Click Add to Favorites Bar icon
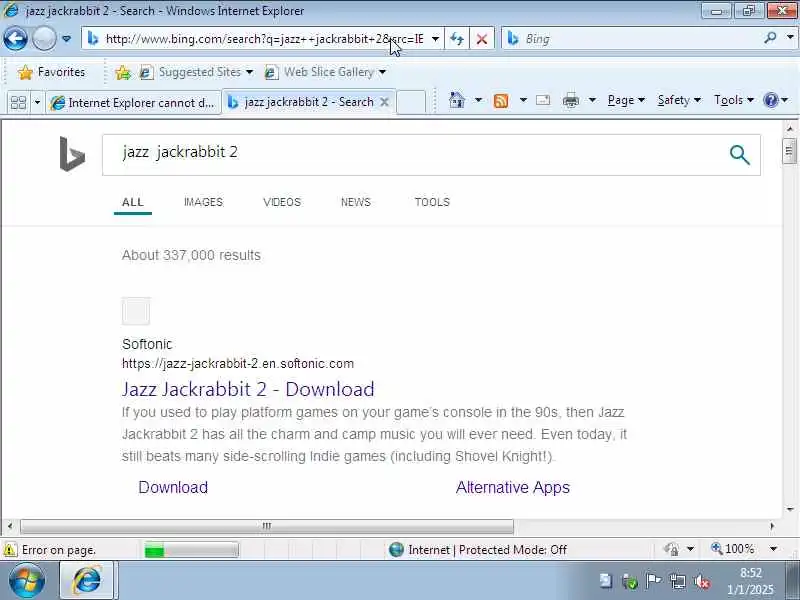Screen dimensions: 800x600 coord(122,72)
